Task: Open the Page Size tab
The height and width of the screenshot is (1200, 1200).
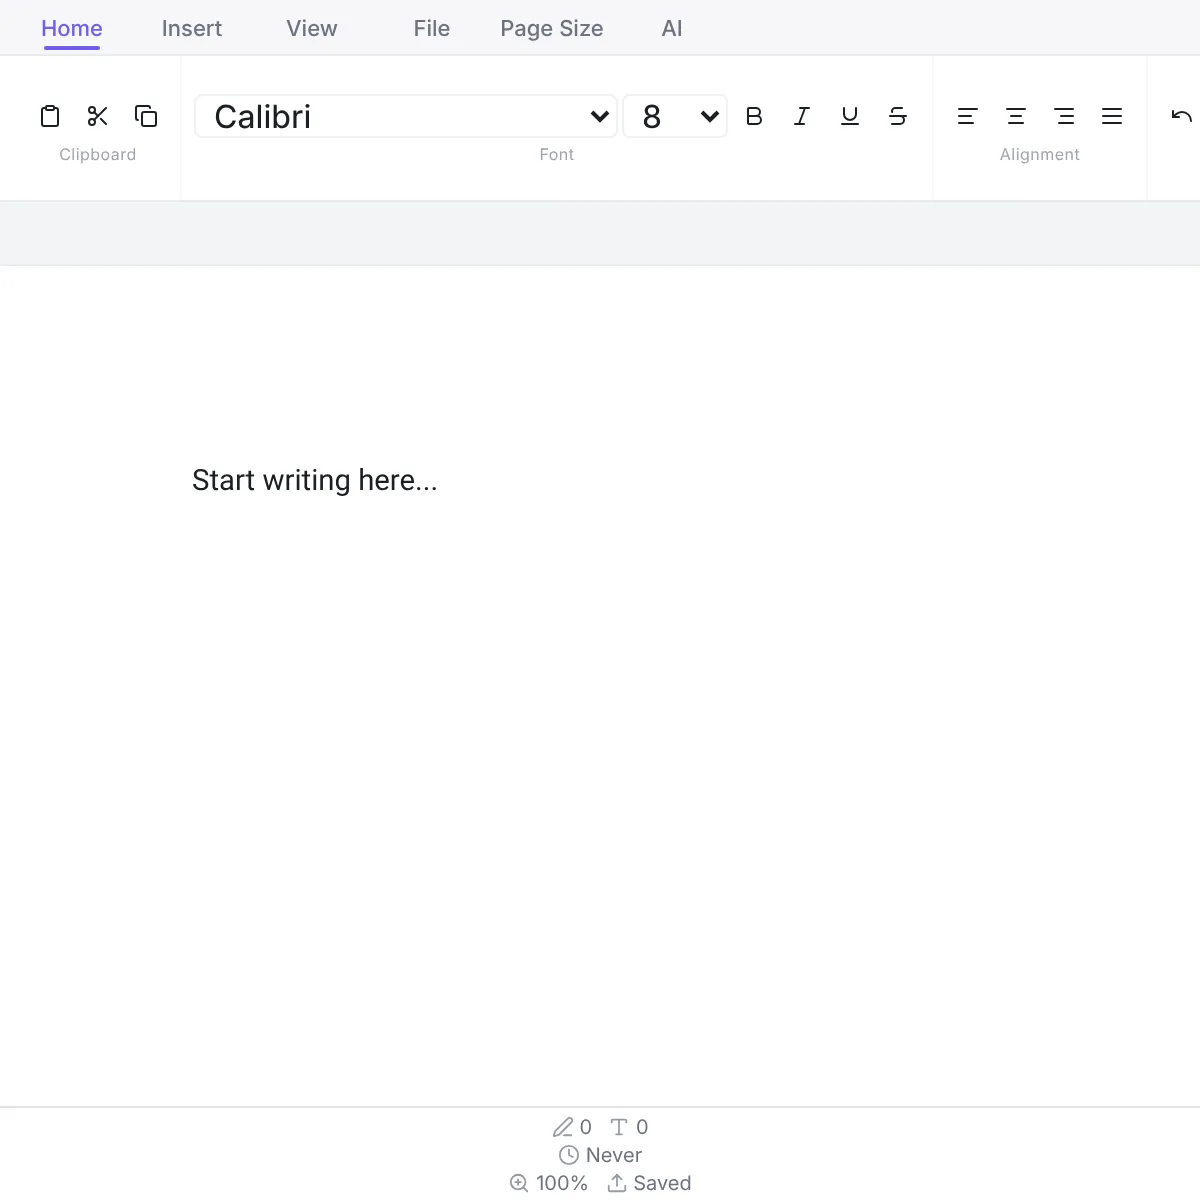Action: pos(552,28)
